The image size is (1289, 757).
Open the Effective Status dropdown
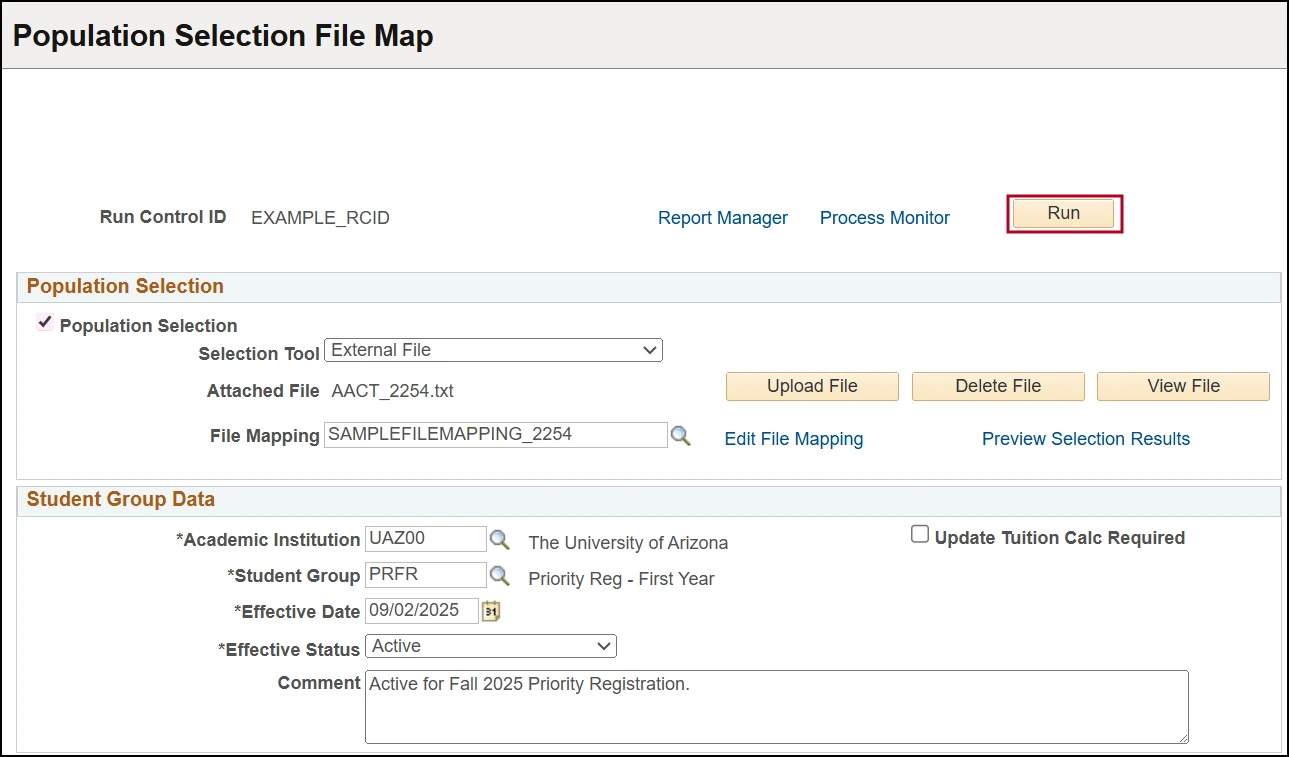click(x=490, y=646)
